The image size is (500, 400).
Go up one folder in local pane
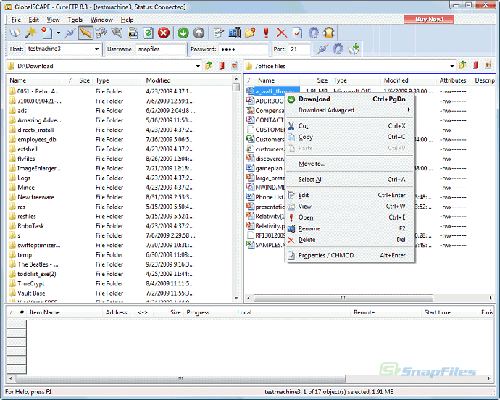pyautogui.click(x=209, y=66)
